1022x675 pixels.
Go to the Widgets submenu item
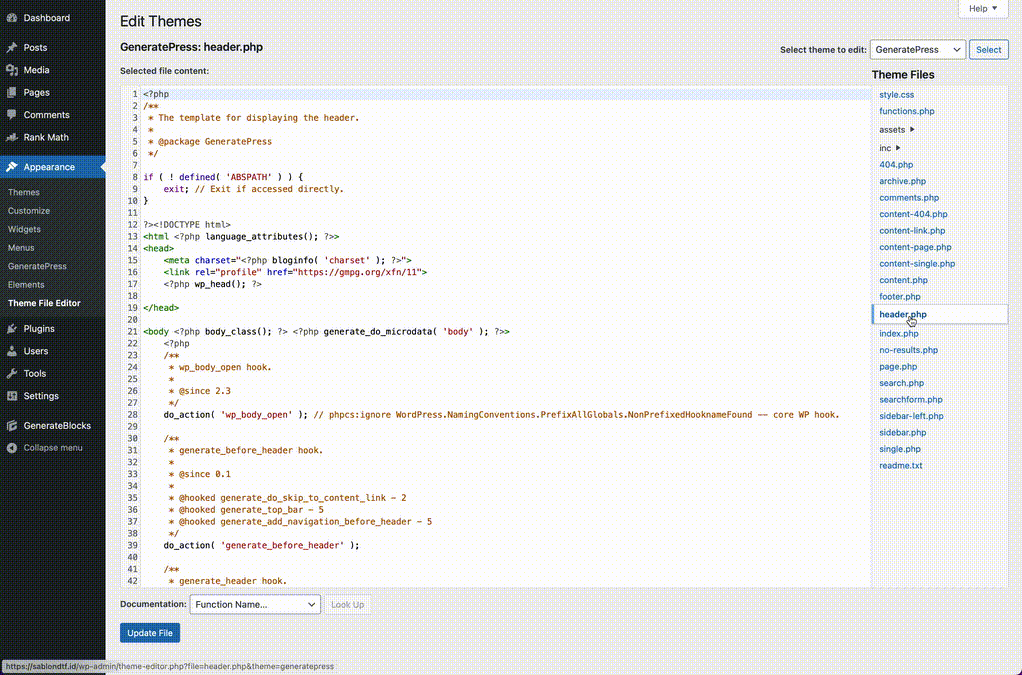pos(25,229)
